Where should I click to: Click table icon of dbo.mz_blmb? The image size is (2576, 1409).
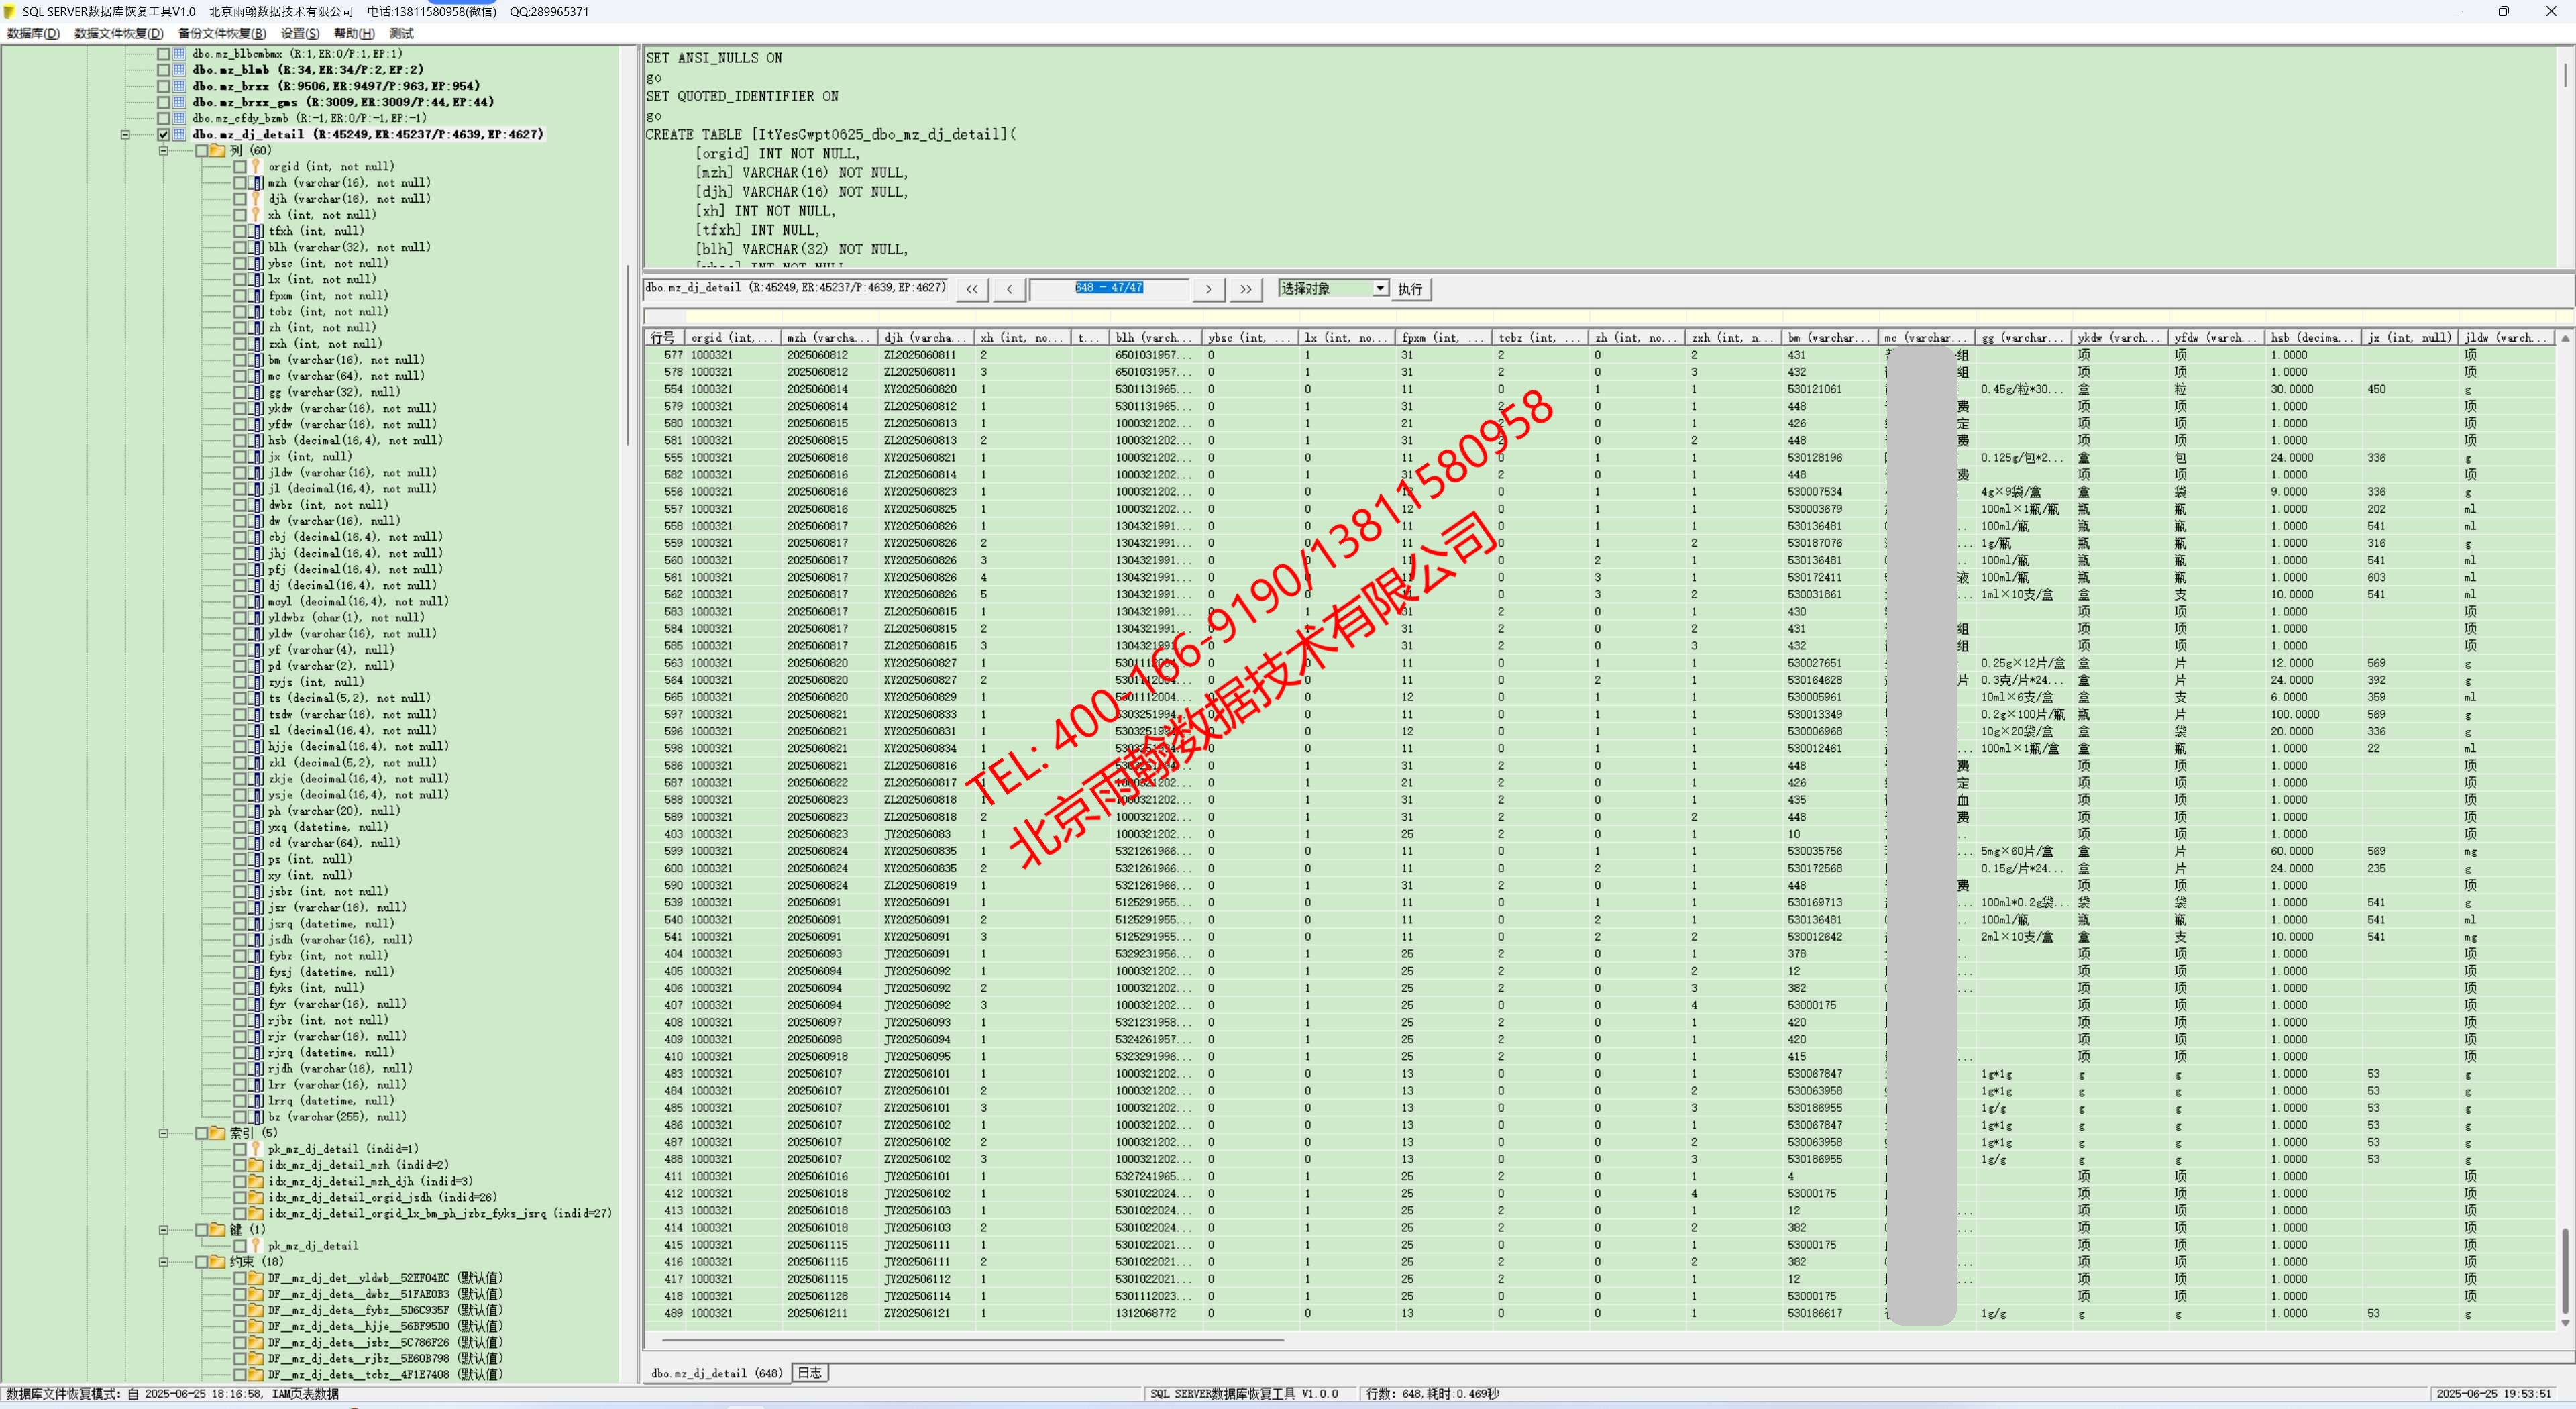(180, 70)
